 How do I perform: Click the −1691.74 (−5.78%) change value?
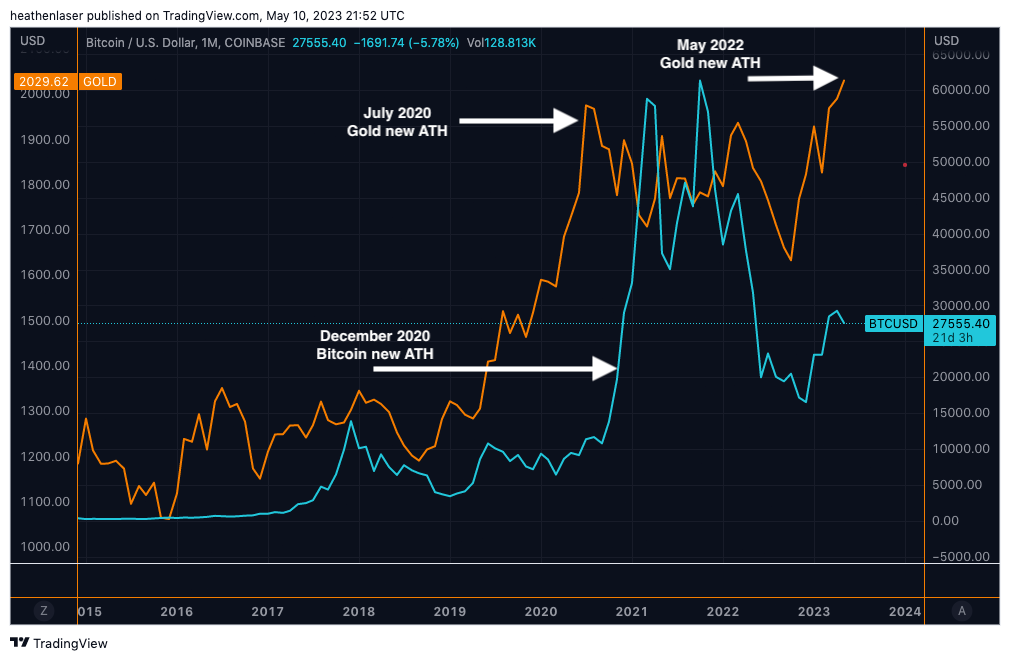(406, 42)
